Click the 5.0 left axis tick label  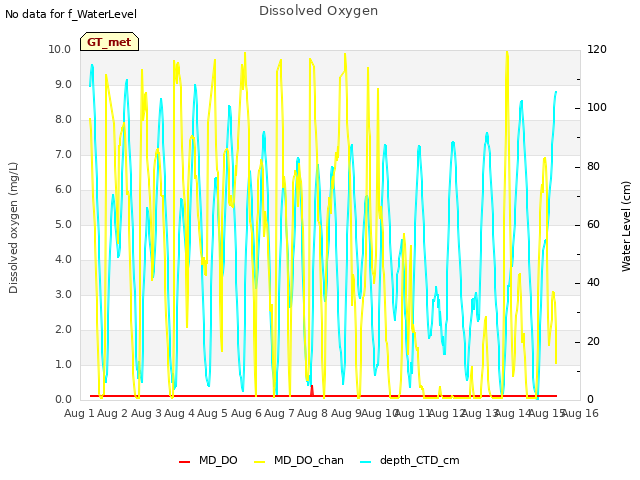[x=63, y=224]
